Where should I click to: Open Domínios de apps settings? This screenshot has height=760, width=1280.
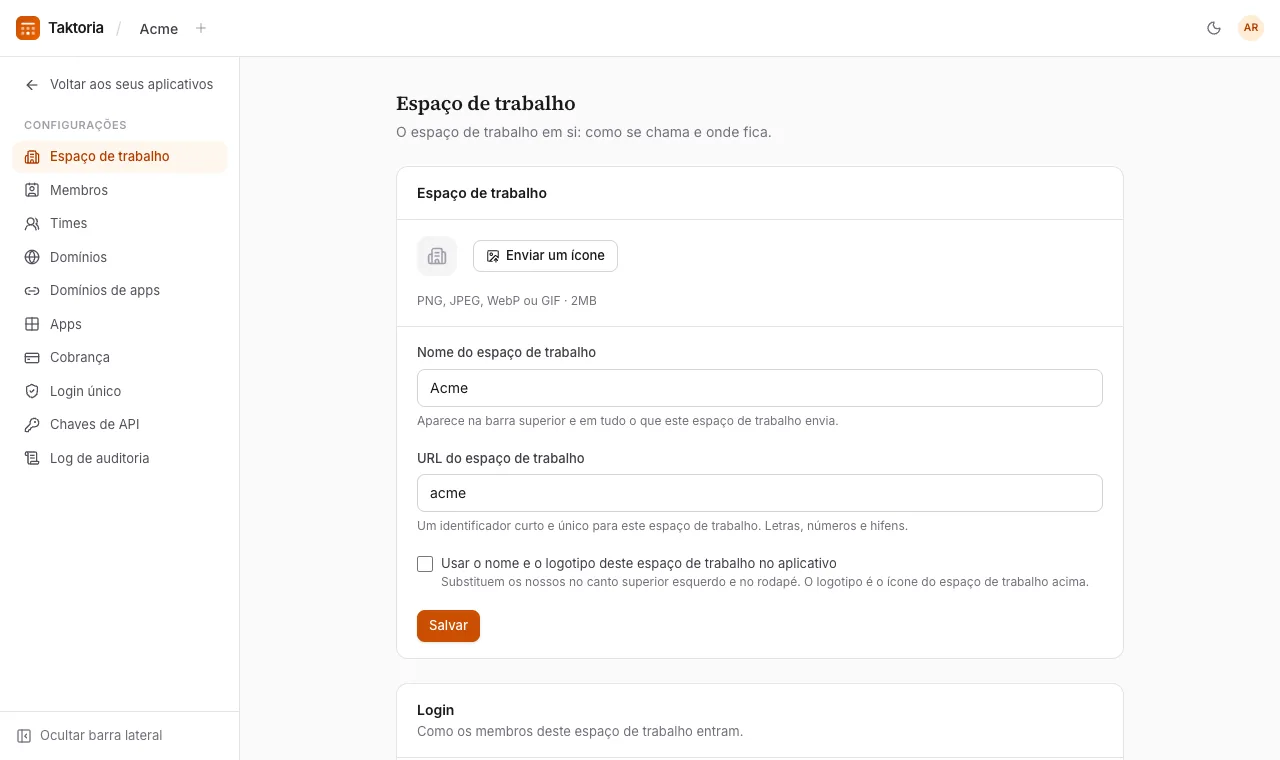coord(120,291)
